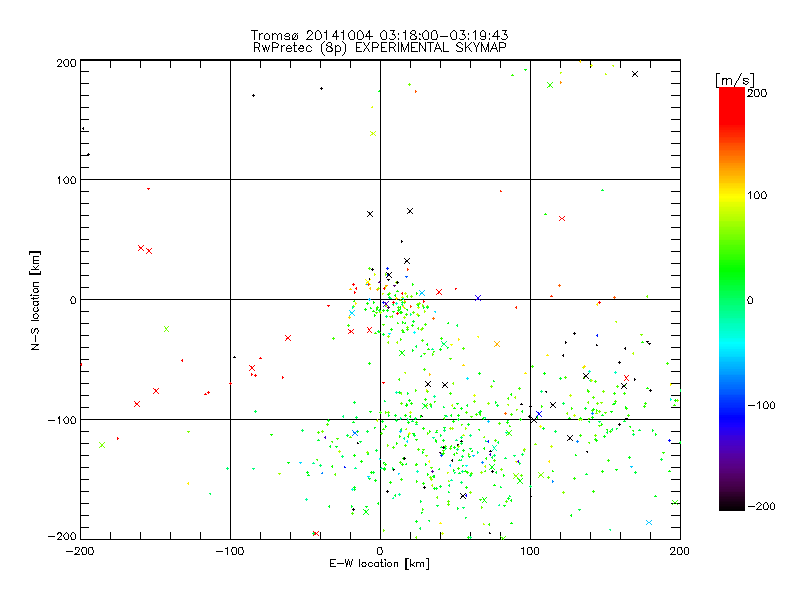The image size is (800, 600).
Task: Click the yellow X marker near the top center
Action: pos(373,134)
